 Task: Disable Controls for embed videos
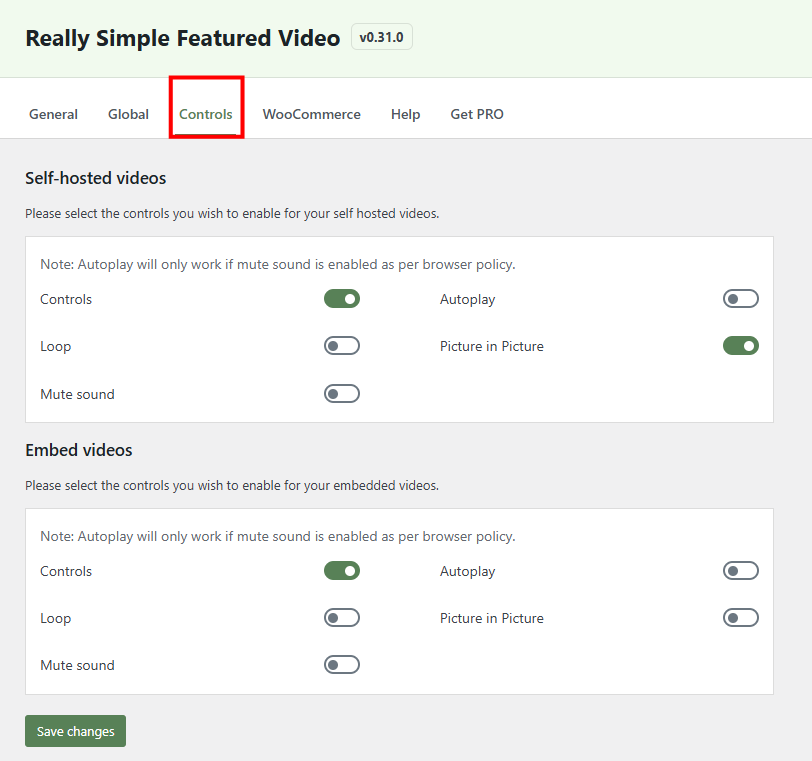[341, 570]
